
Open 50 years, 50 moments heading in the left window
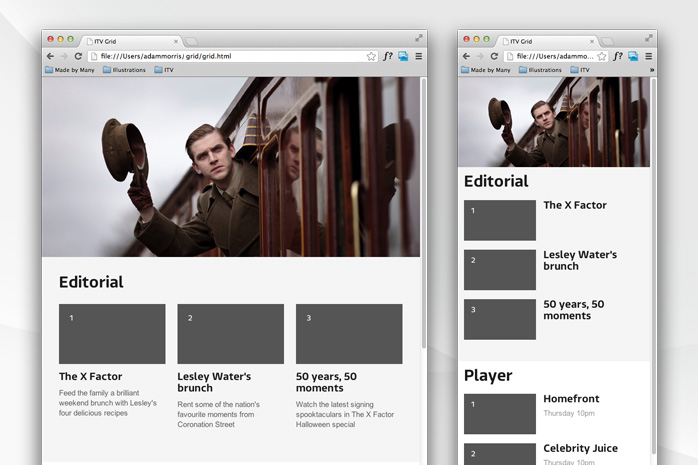click(x=326, y=382)
